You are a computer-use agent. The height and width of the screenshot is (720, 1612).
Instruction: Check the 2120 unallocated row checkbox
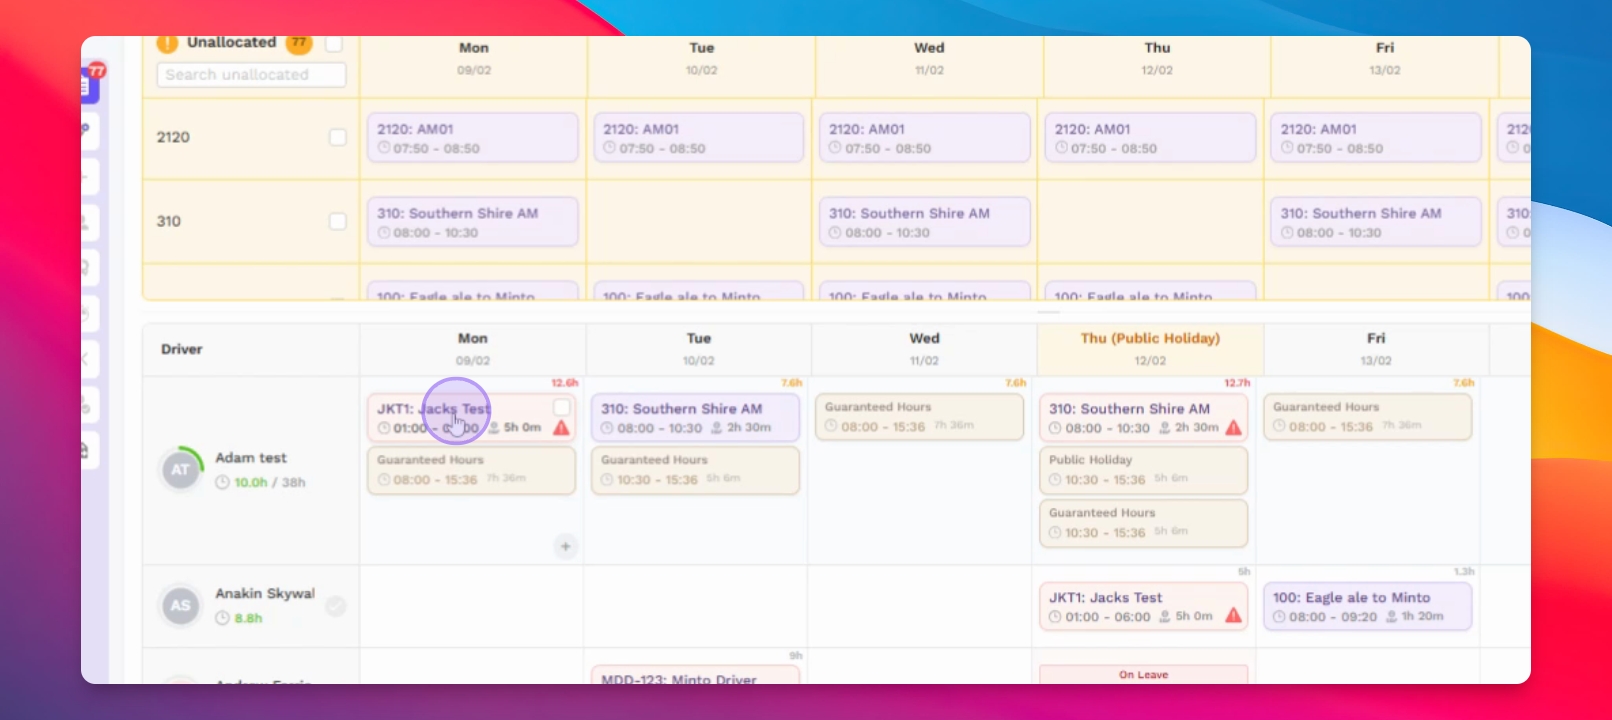pos(338,137)
